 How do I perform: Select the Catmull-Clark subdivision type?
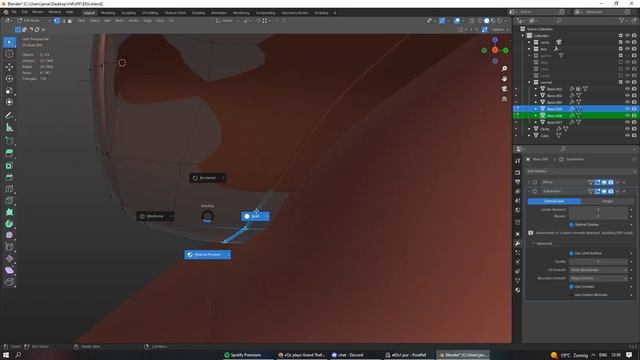[x=554, y=201]
